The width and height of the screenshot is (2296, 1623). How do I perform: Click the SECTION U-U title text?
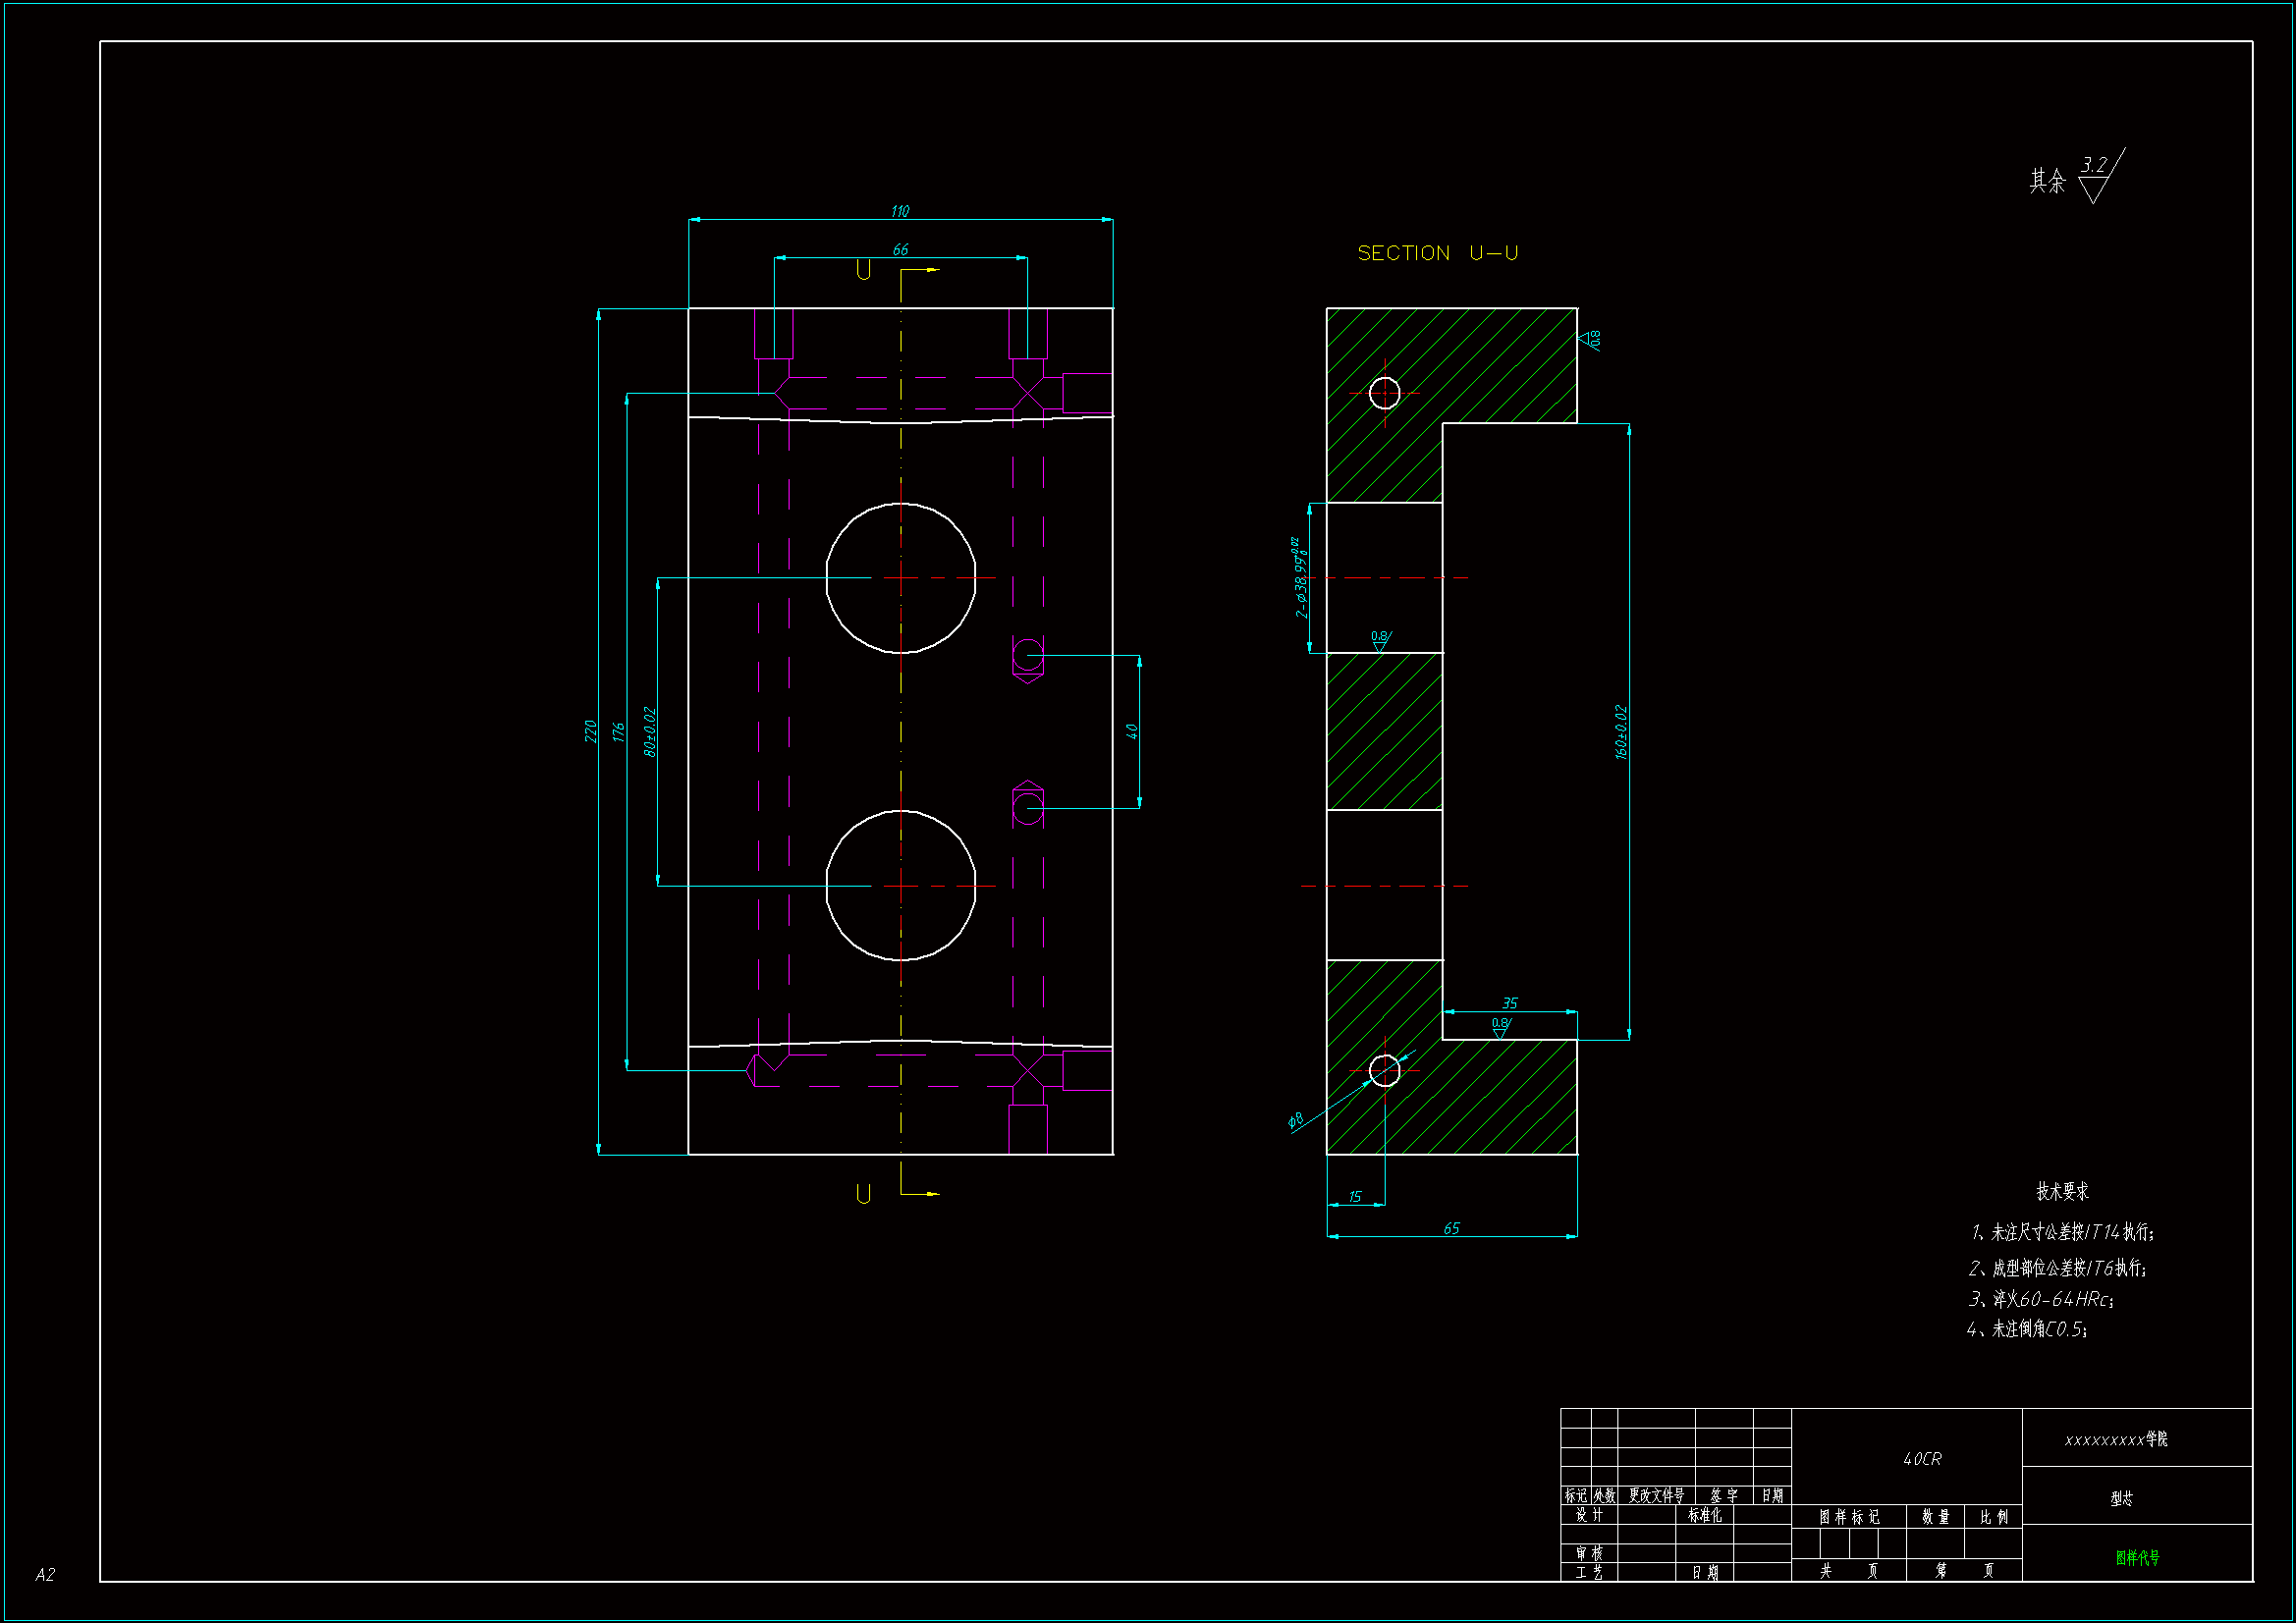coord(1437,253)
